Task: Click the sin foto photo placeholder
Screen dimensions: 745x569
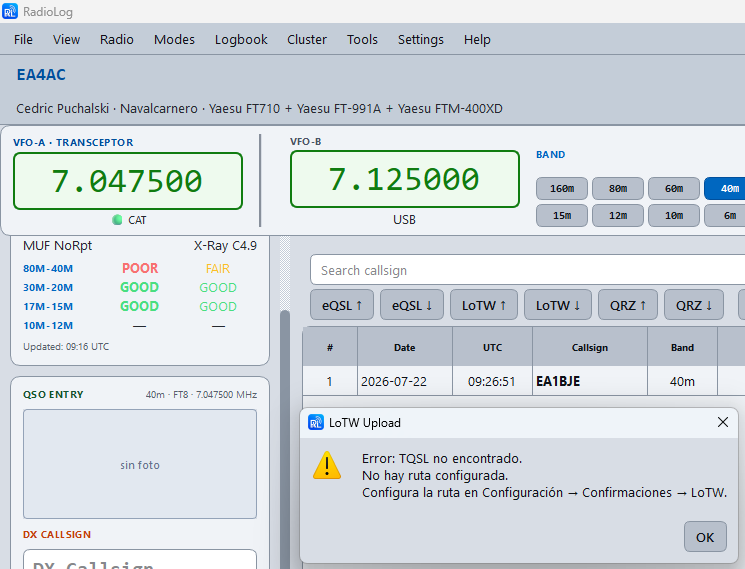Action: coord(140,464)
